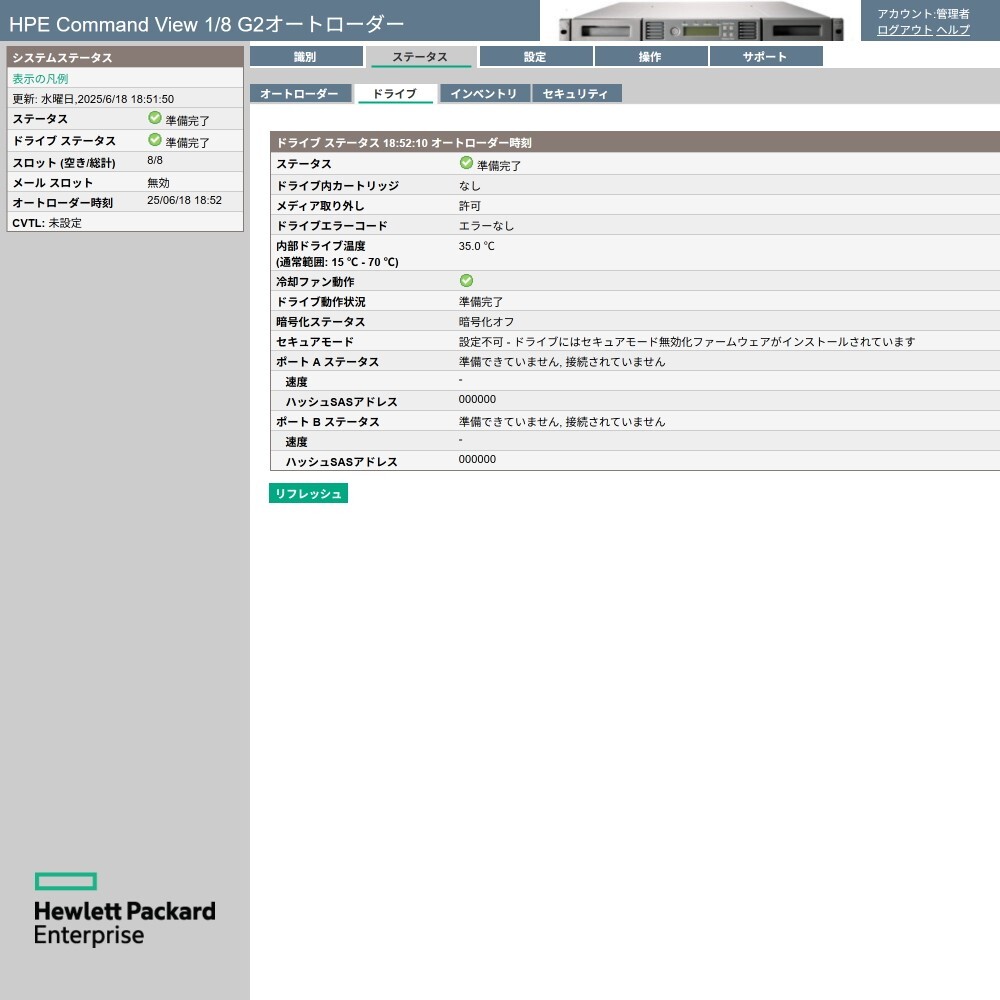Click the ドライブ ステータス green check icon
1000x1000 pixels.
(x=154, y=139)
